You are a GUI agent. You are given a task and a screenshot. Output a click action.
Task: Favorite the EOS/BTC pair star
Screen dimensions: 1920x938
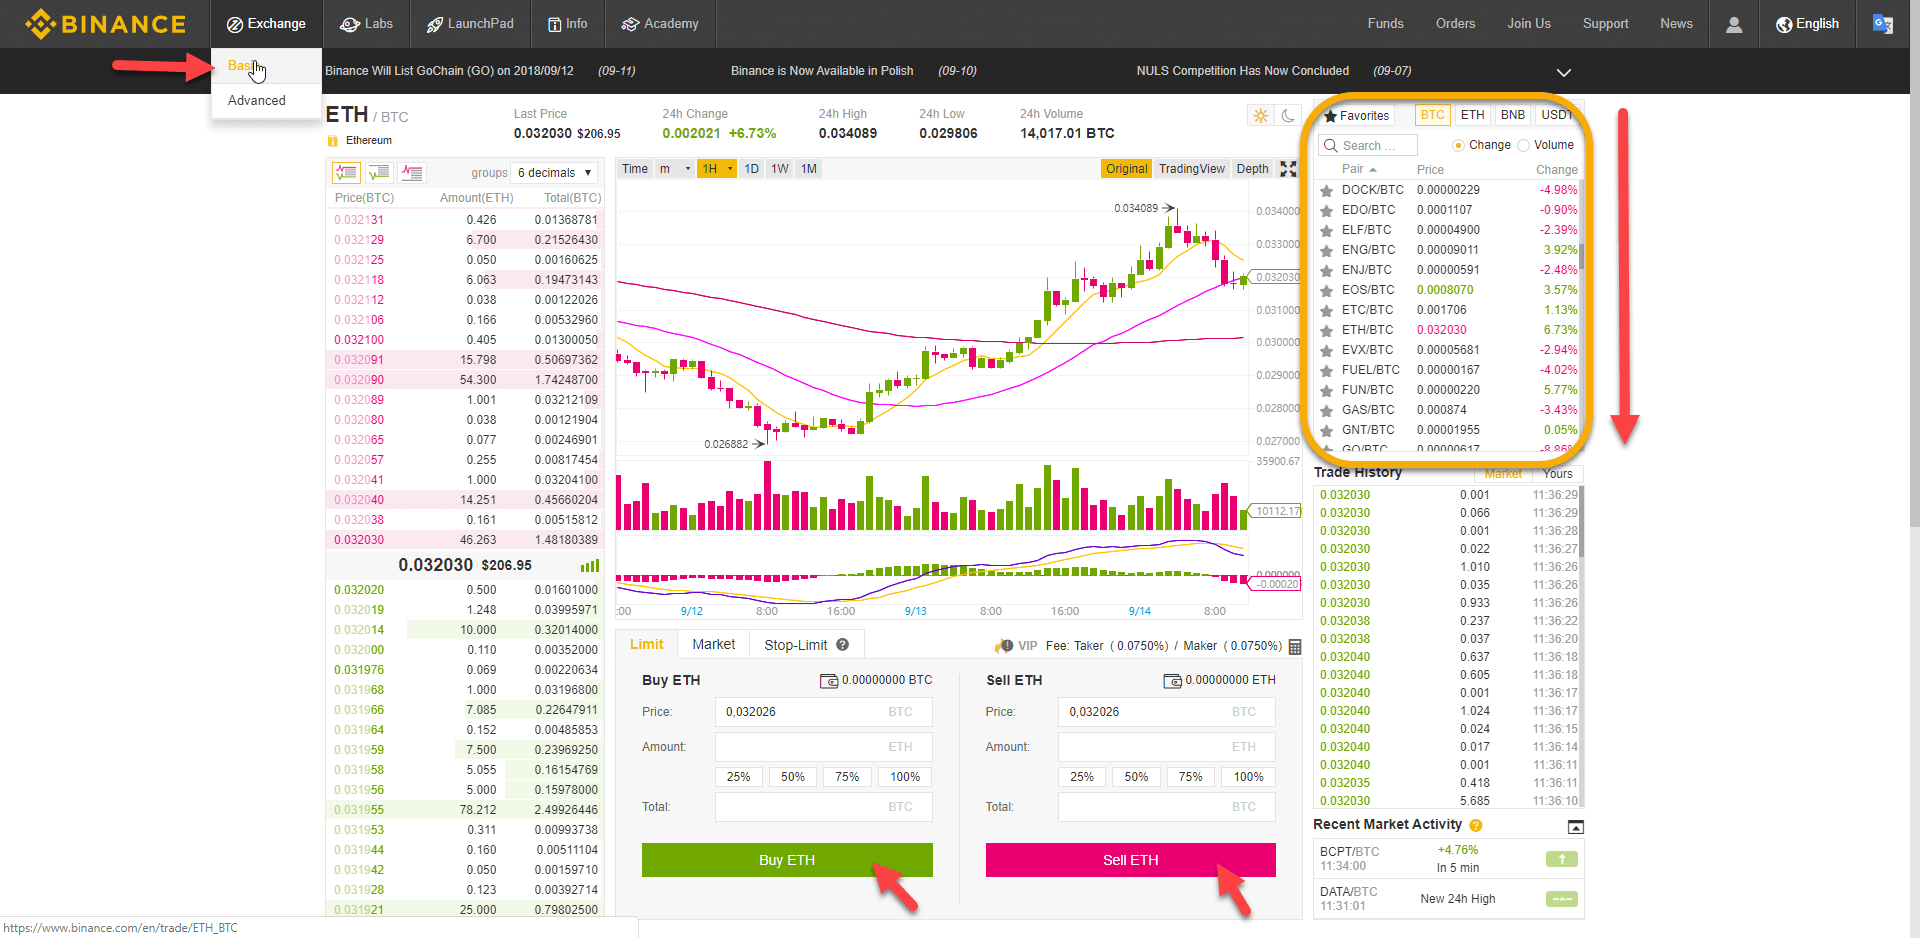[1326, 290]
